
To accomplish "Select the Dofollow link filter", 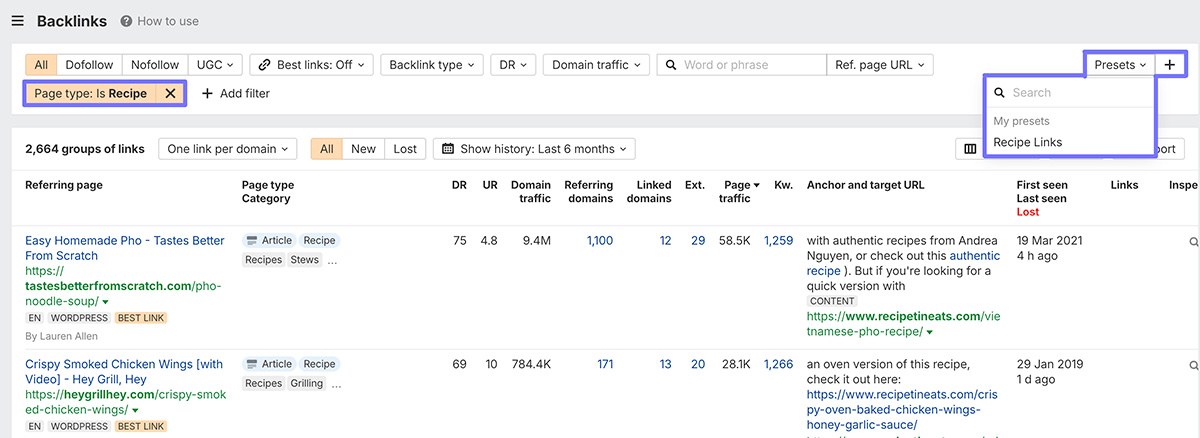I will tap(89, 64).
